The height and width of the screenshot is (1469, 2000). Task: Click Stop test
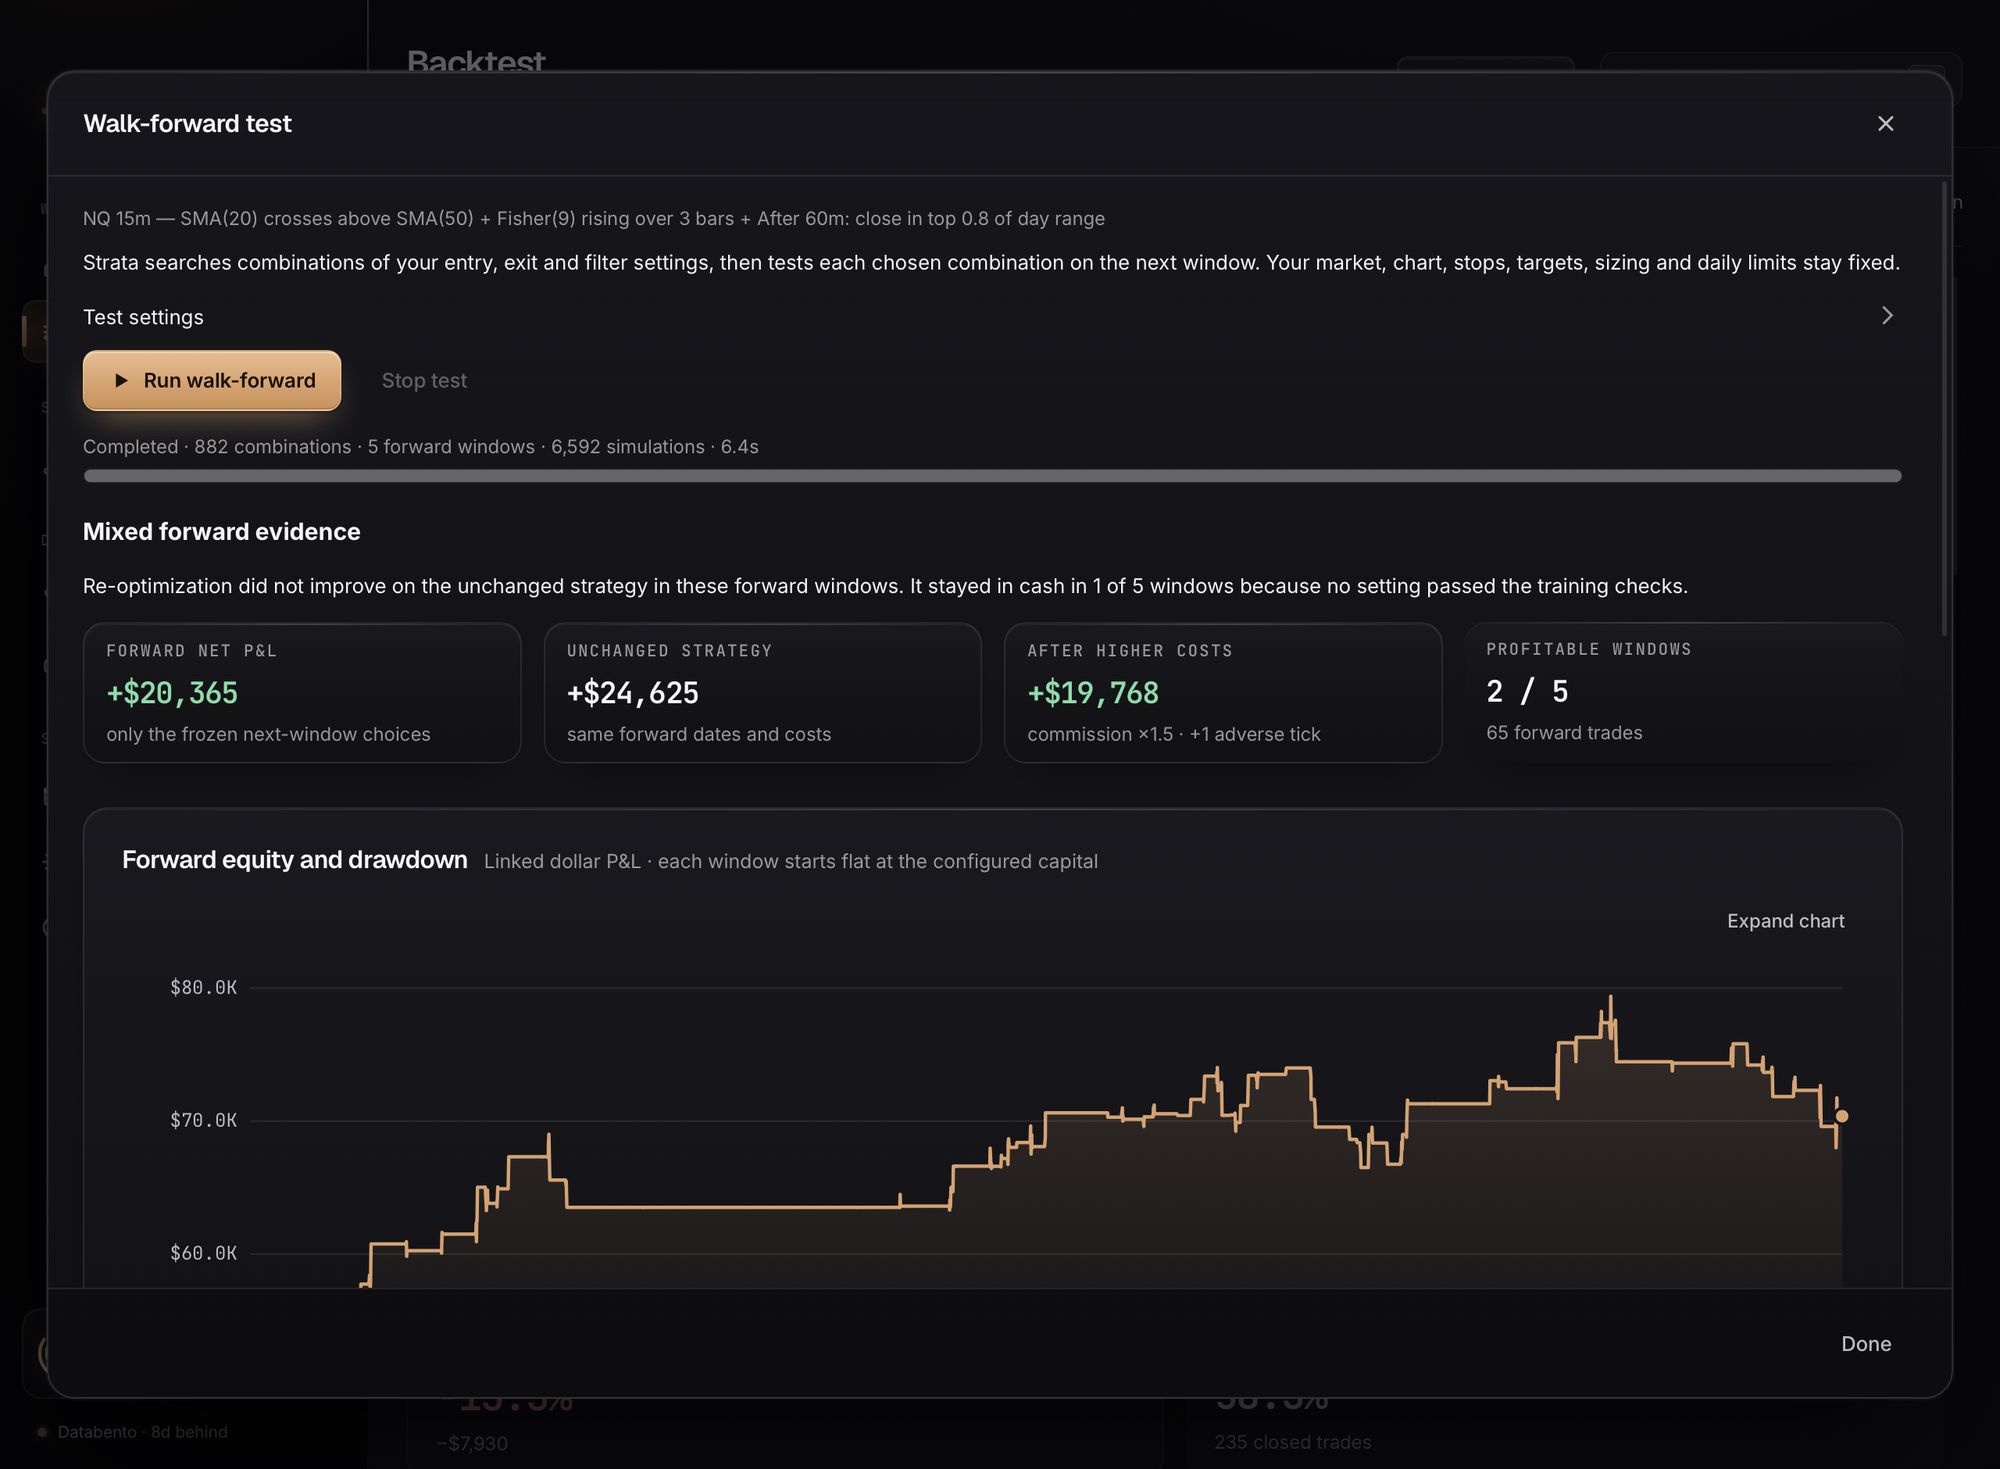424,380
